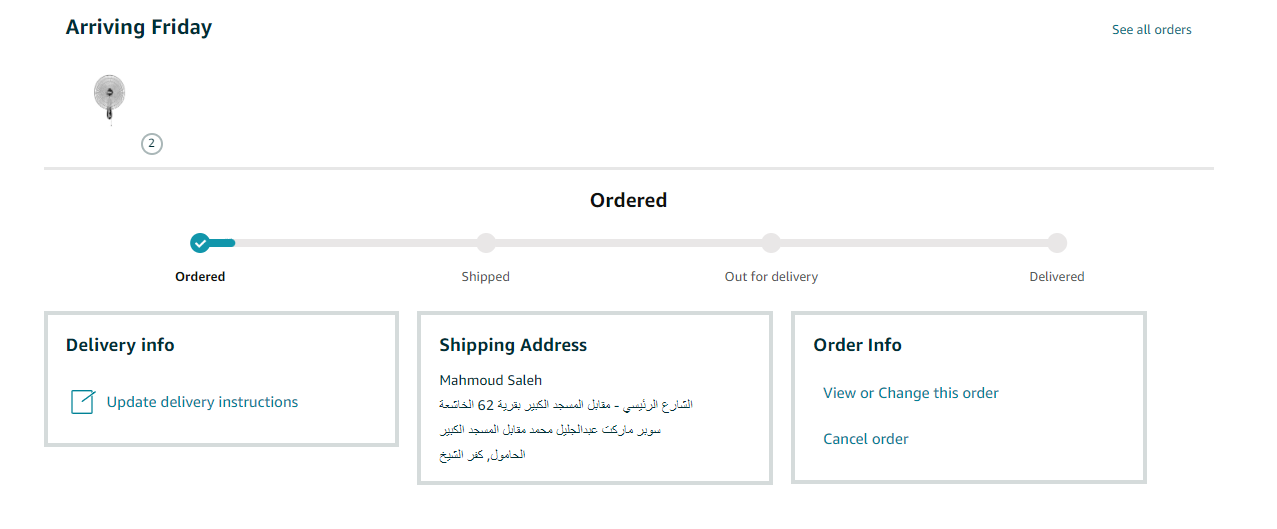
Task: Click the Out for delivery step circle
Action: pyautogui.click(x=771, y=243)
